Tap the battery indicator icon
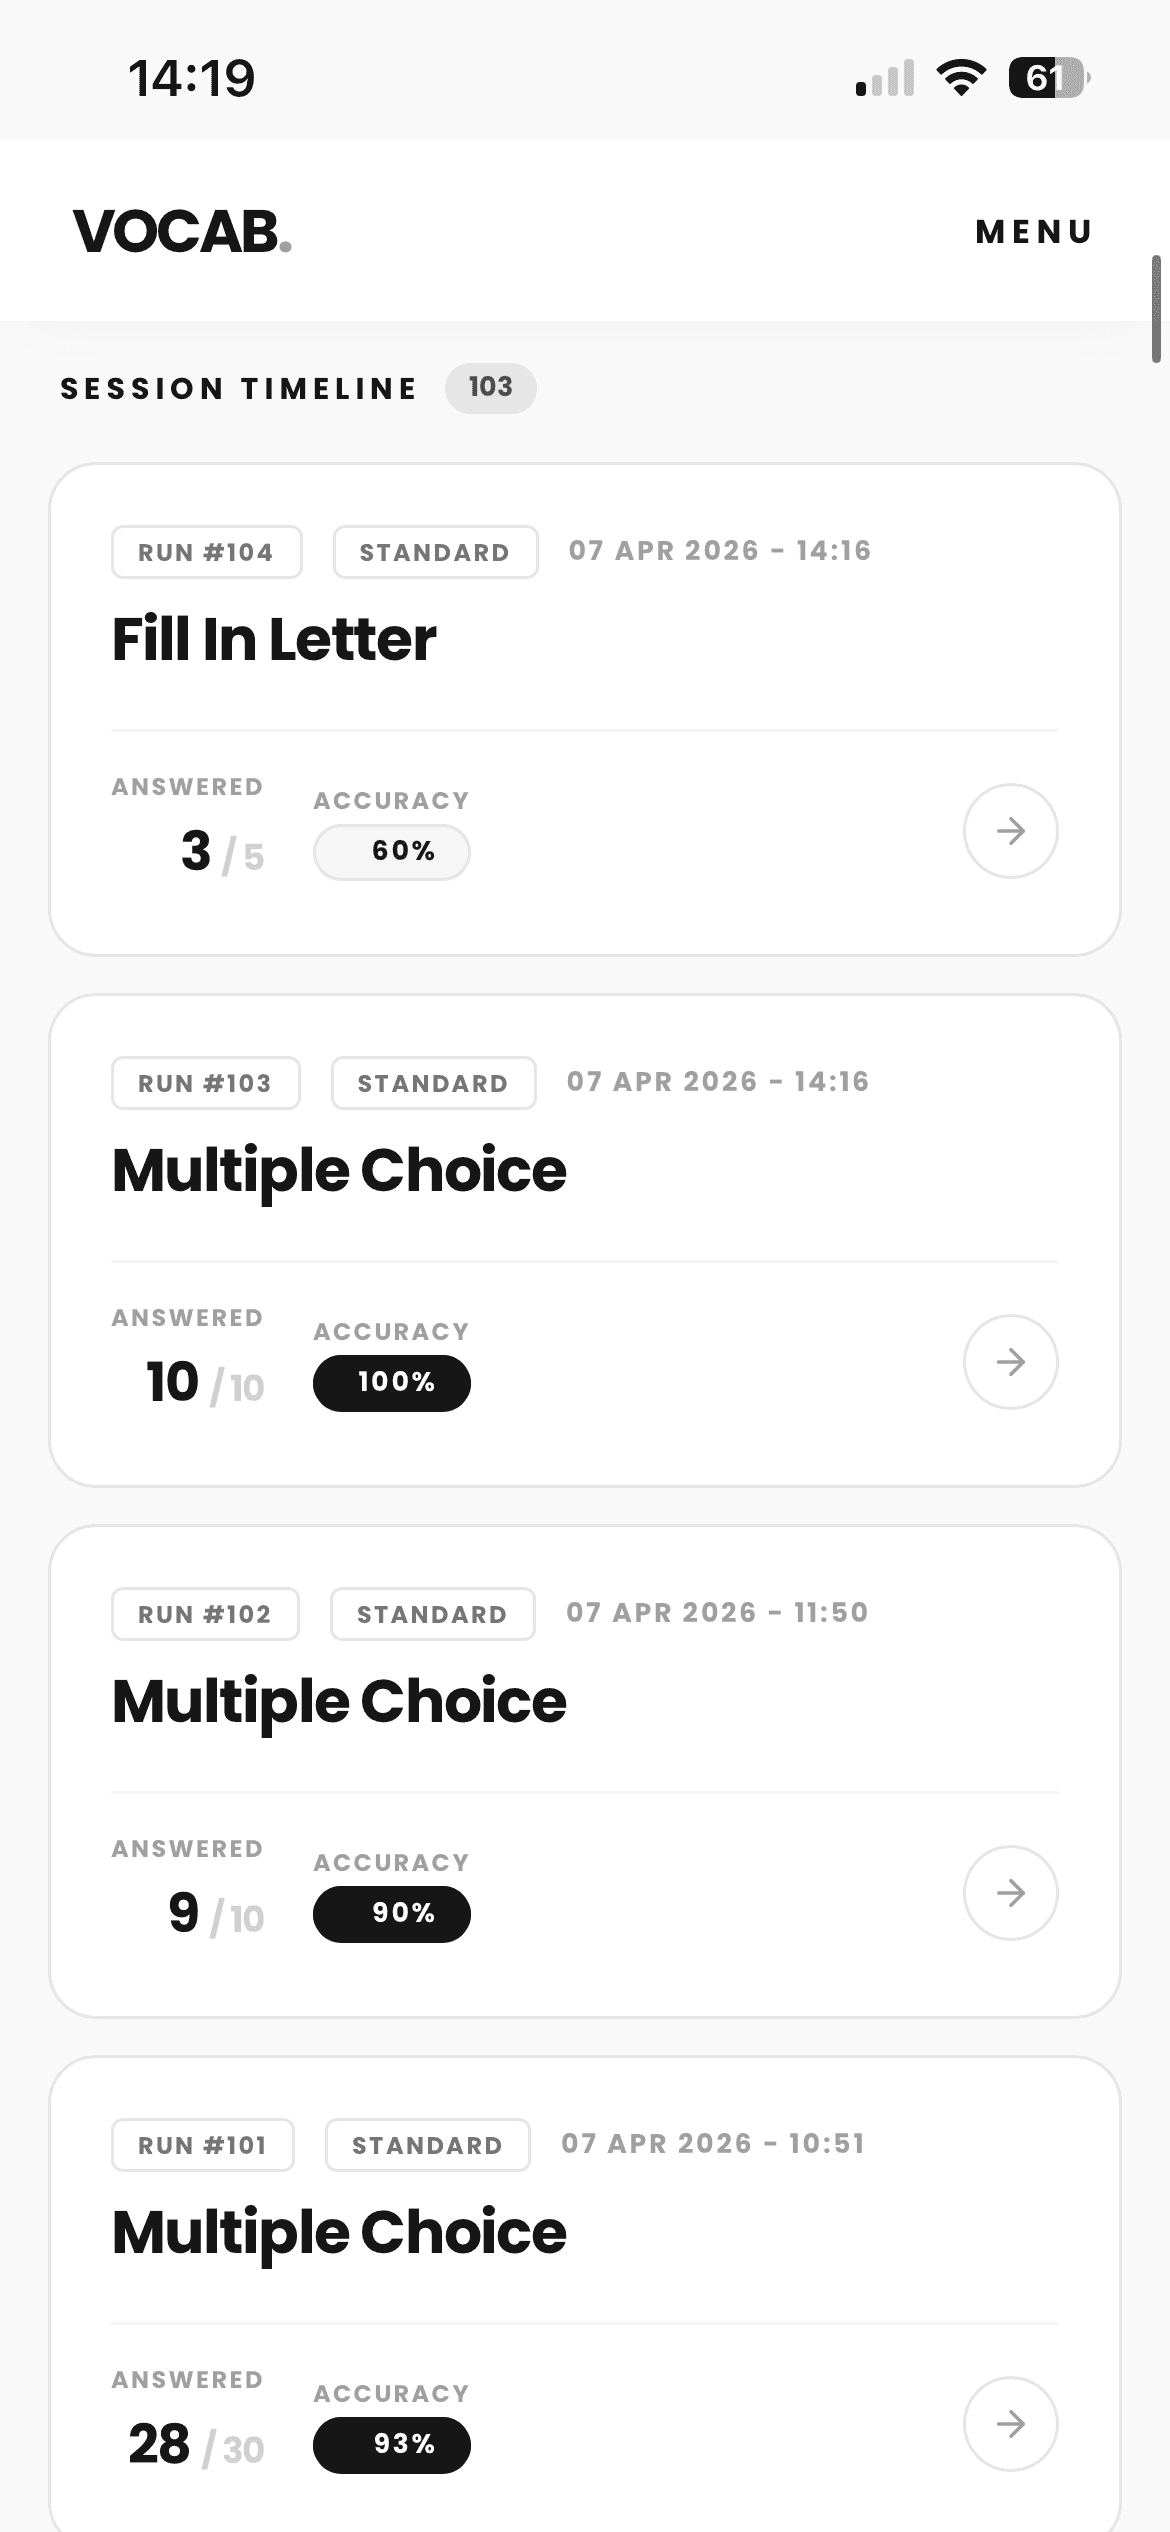The height and width of the screenshot is (2532, 1170). pos(1048,78)
